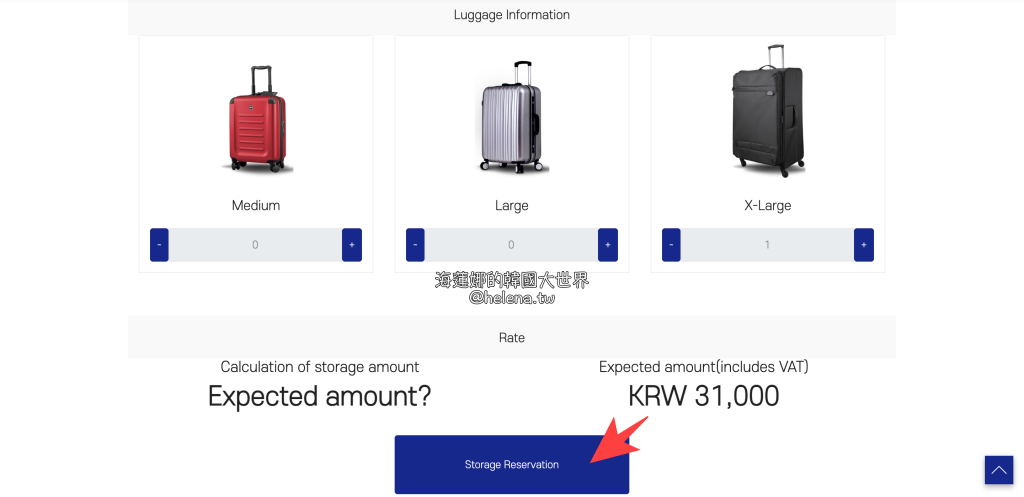Decrease X-Large luggage count with minus button
The image size is (1024, 497).
point(671,245)
